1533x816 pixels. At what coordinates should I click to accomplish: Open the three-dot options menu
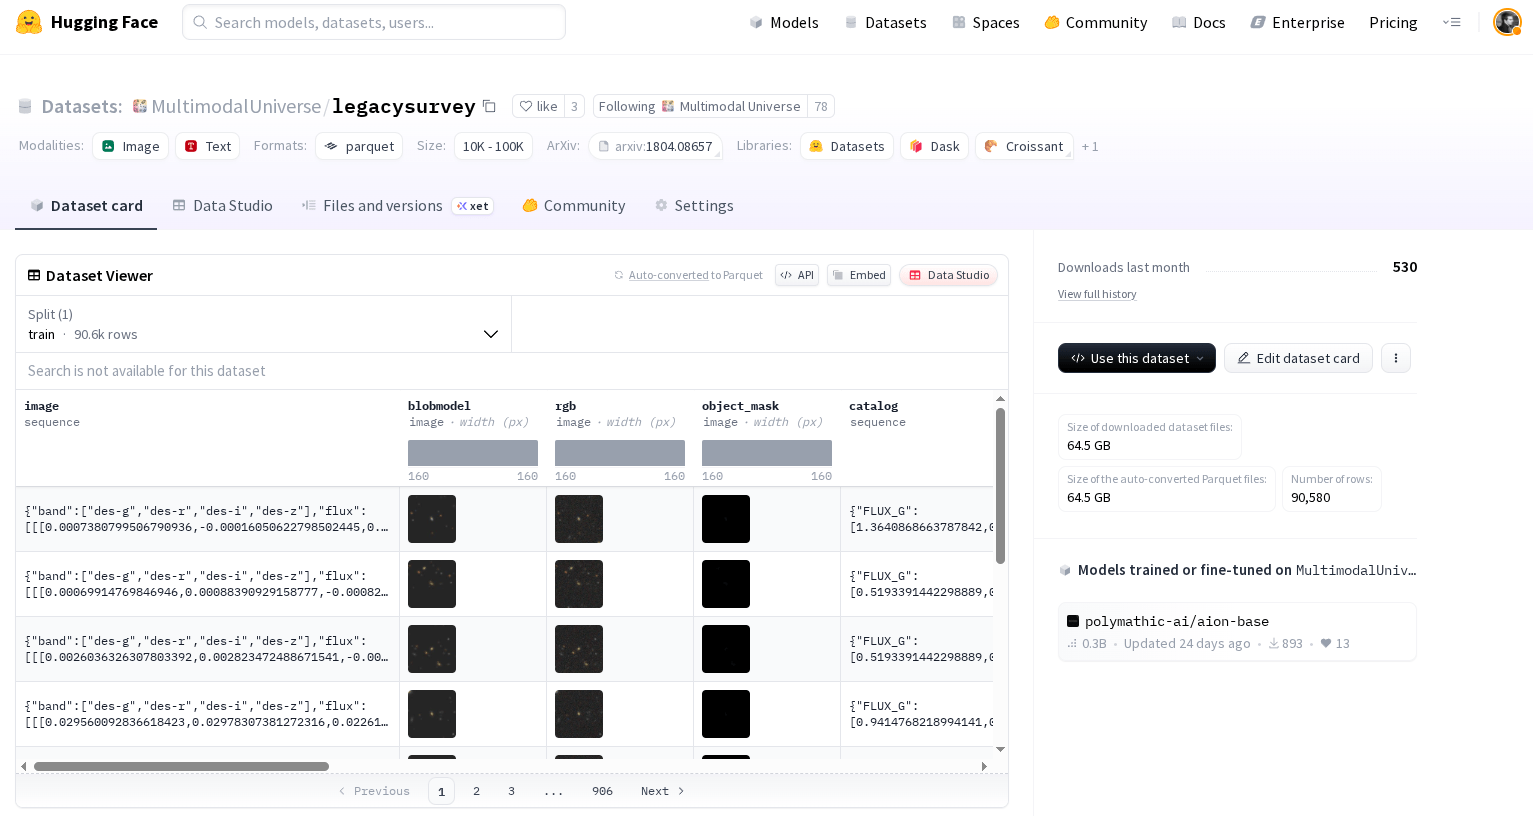pos(1396,358)
